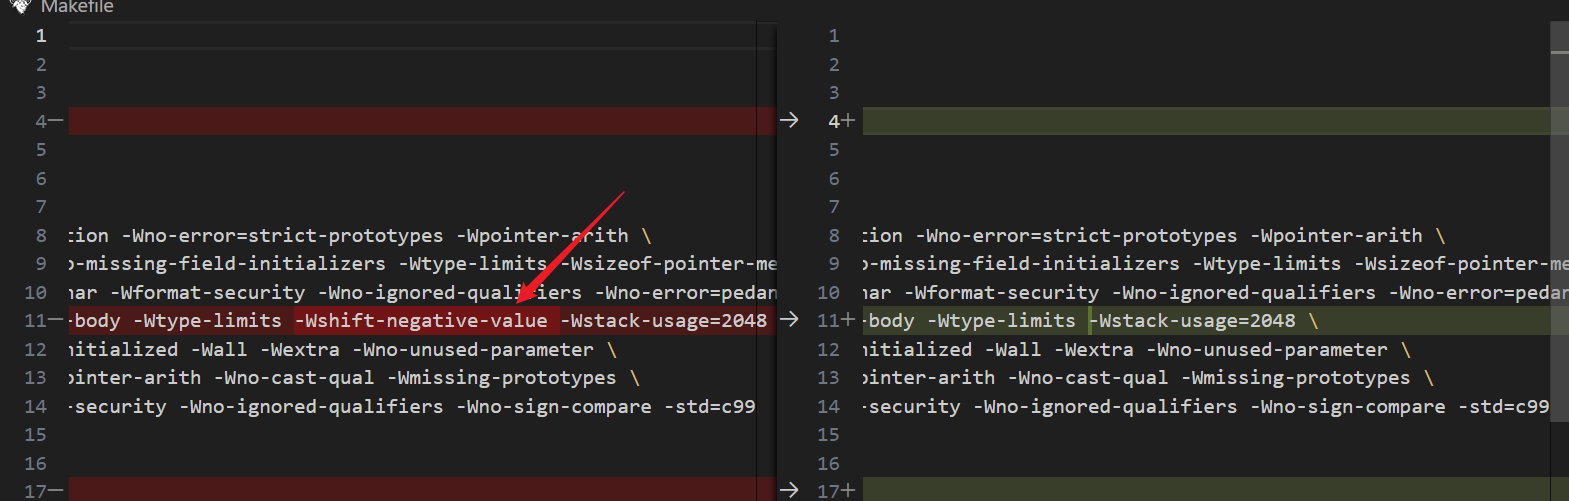
Task: Click -Wpointer-arith on line 8 of modified pane
Action: (x=1336, y=235)
